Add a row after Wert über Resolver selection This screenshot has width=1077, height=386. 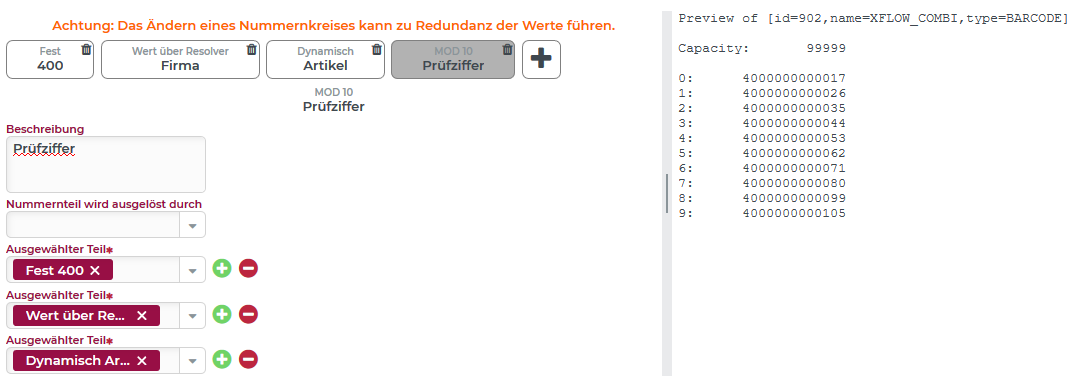point(222,315)
